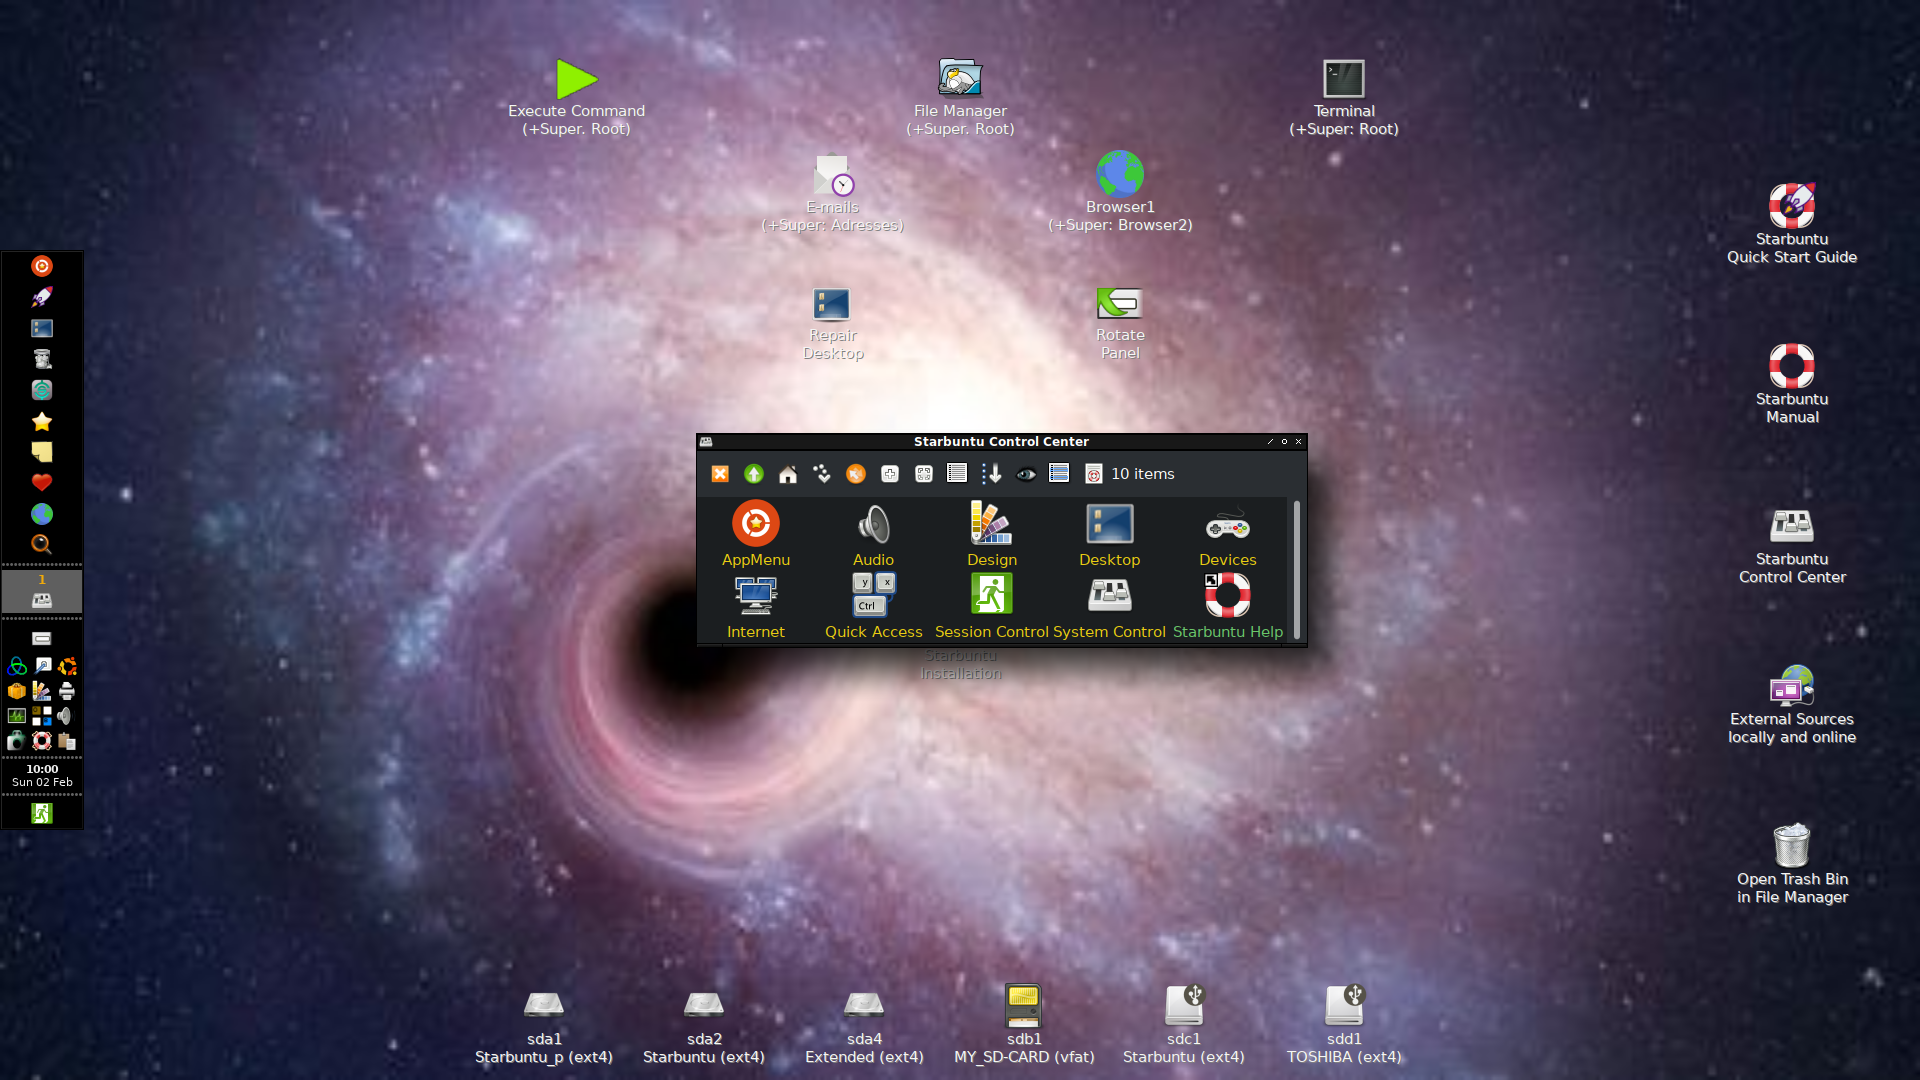This screenshot has height=1080, width=1920.
Task: Open the Starbuntu Manual desktop shortcut
Action: 1791,366
